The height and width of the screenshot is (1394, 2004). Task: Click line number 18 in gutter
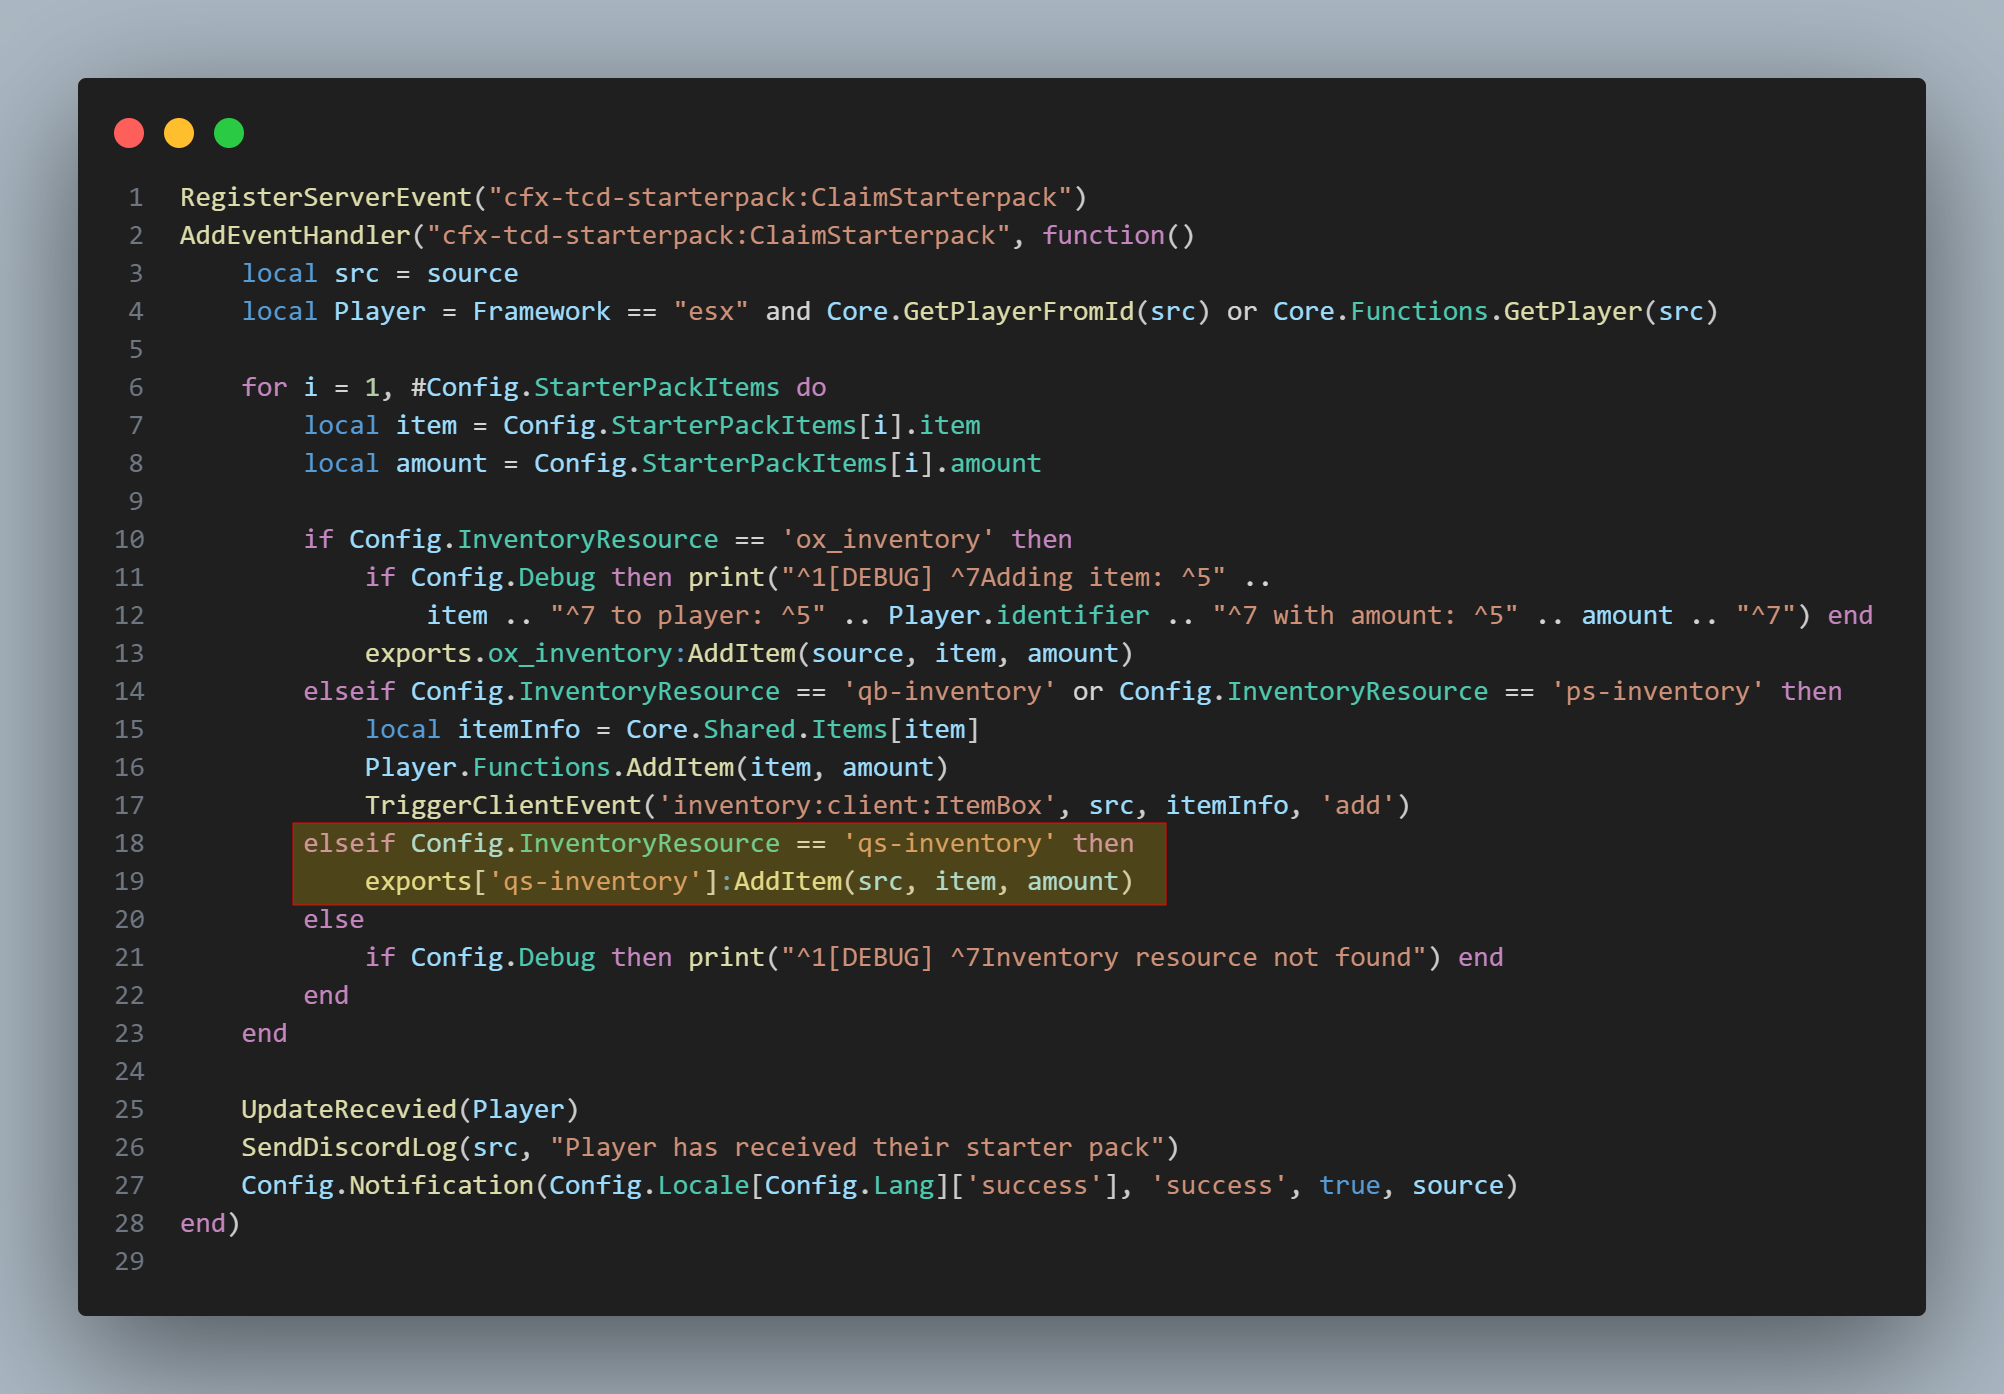pyautogui.click(x=129, y=843)
